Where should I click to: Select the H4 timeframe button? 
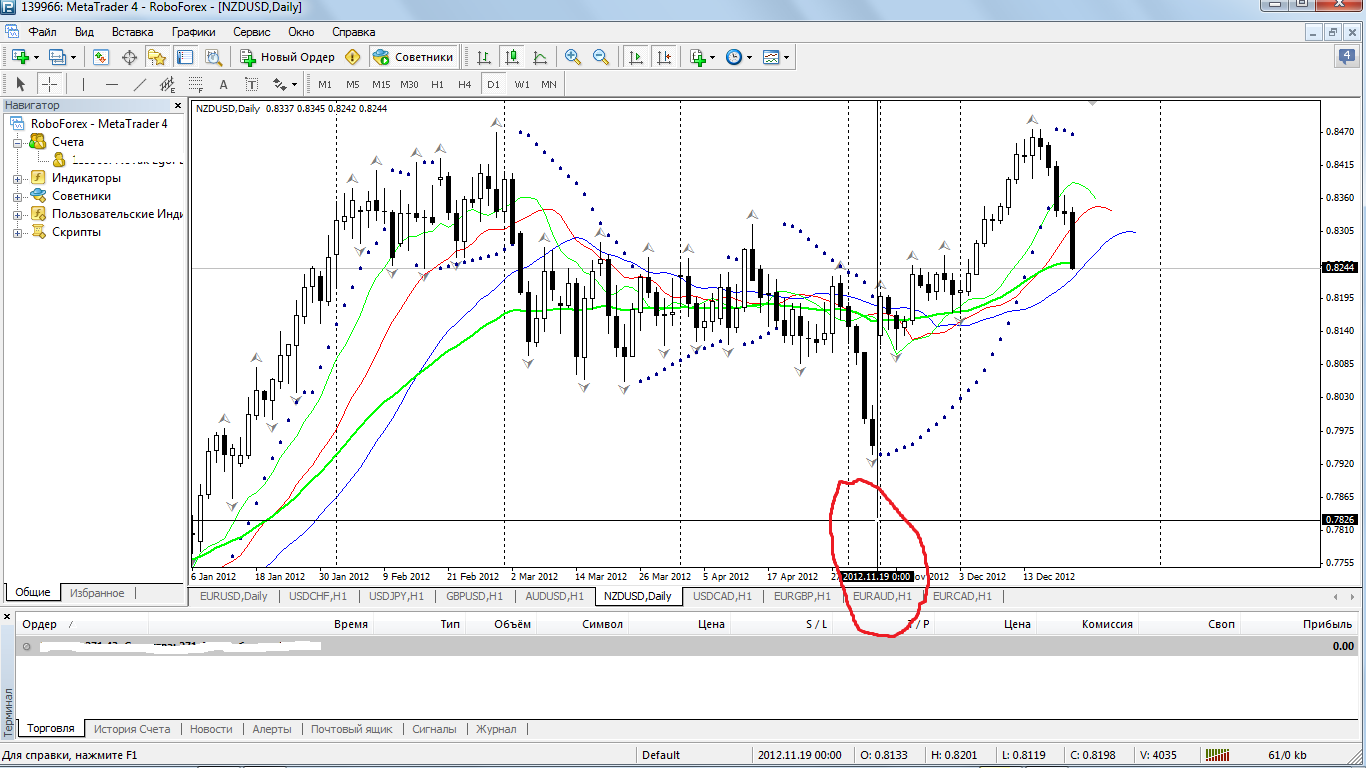[464, 84]
